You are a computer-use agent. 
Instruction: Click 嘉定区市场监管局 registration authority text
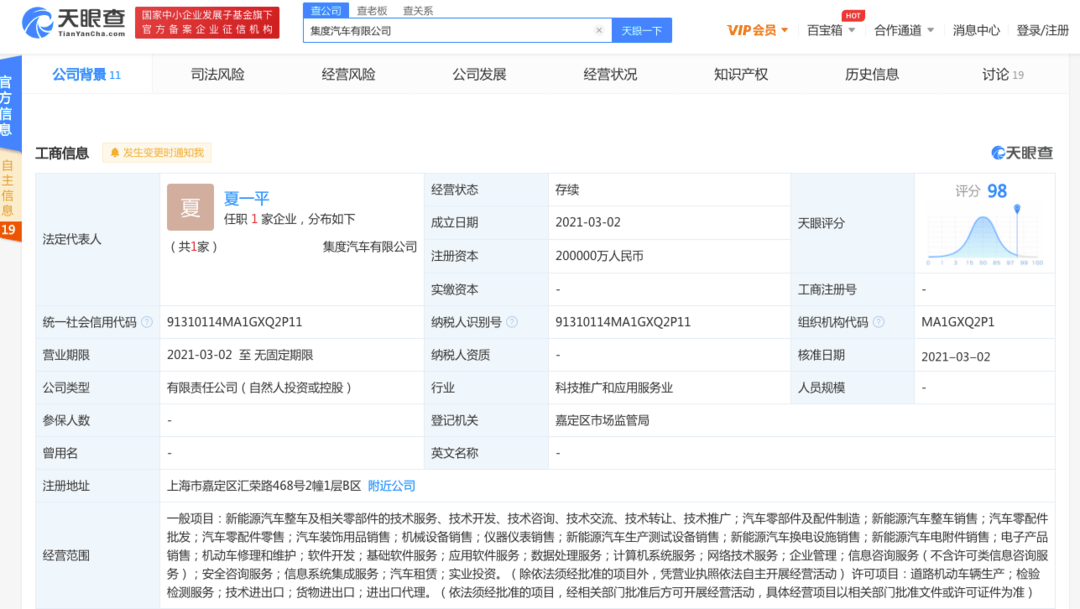click(602, 420)
